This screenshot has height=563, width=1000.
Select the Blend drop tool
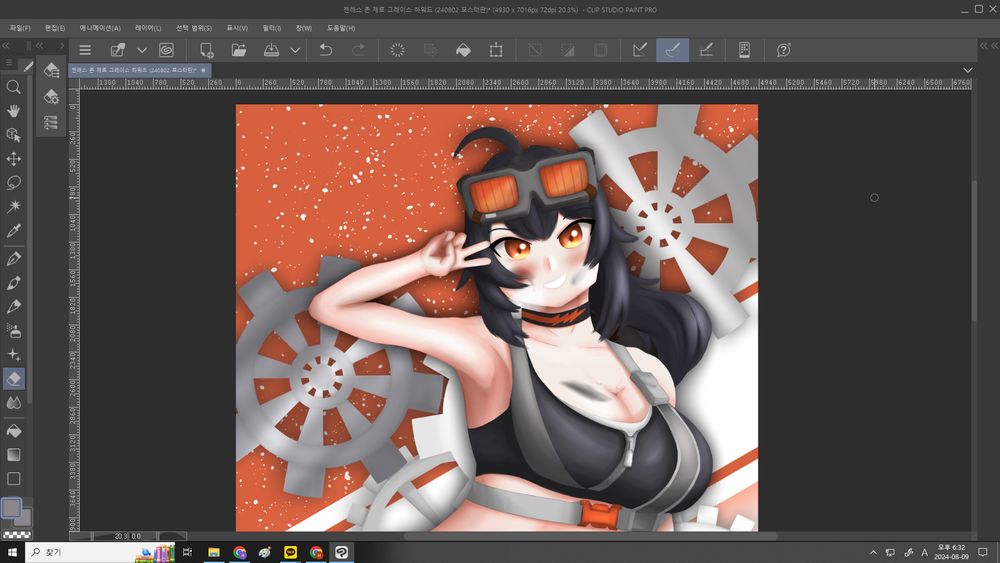pos(13,402)
